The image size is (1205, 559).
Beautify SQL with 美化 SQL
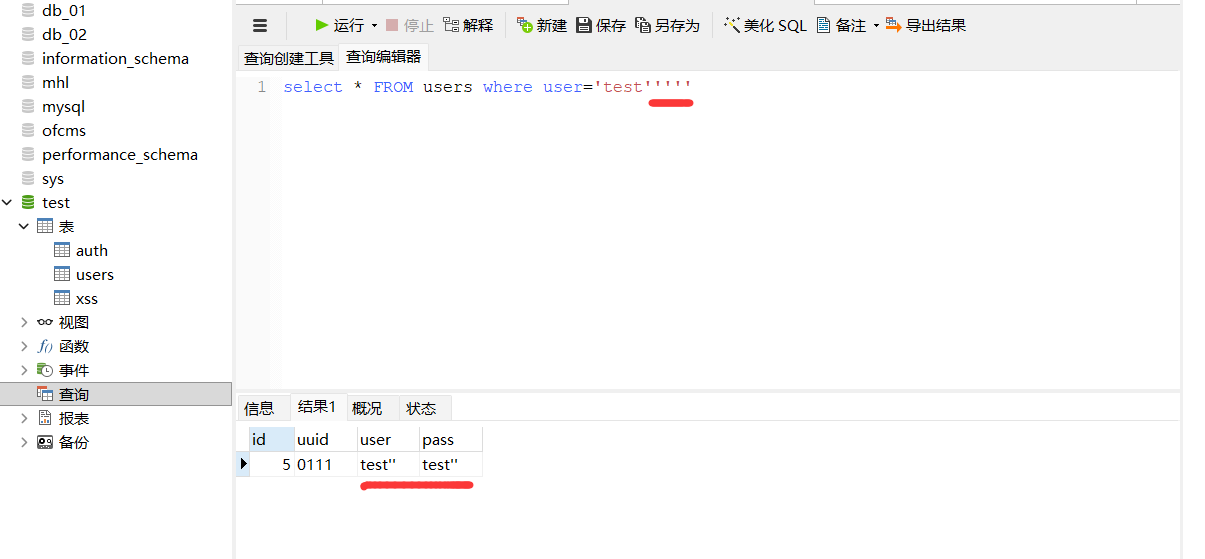(764, 25)
